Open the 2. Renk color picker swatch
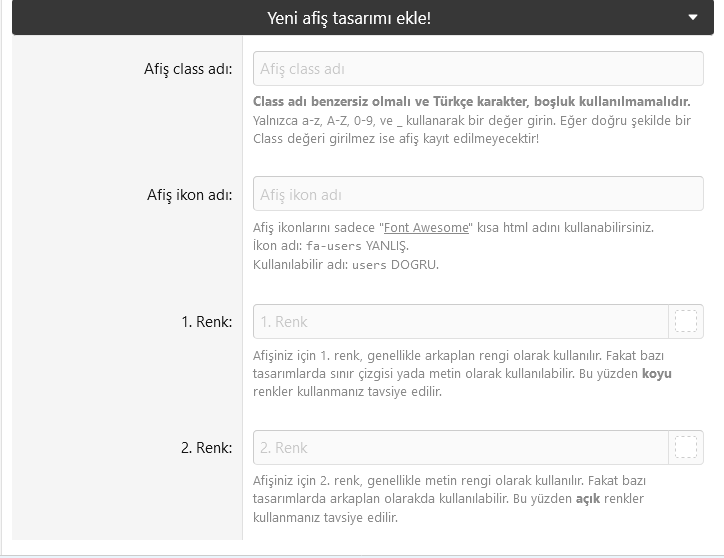Viewport: 724px width, 558px height. [x=685, y=447]
